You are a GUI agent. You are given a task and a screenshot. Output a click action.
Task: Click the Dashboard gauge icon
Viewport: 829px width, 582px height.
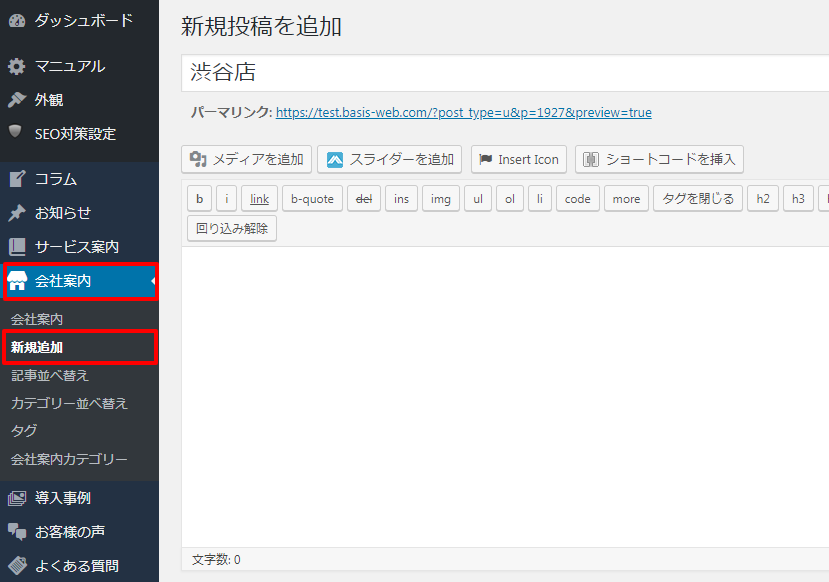point(17,21)
